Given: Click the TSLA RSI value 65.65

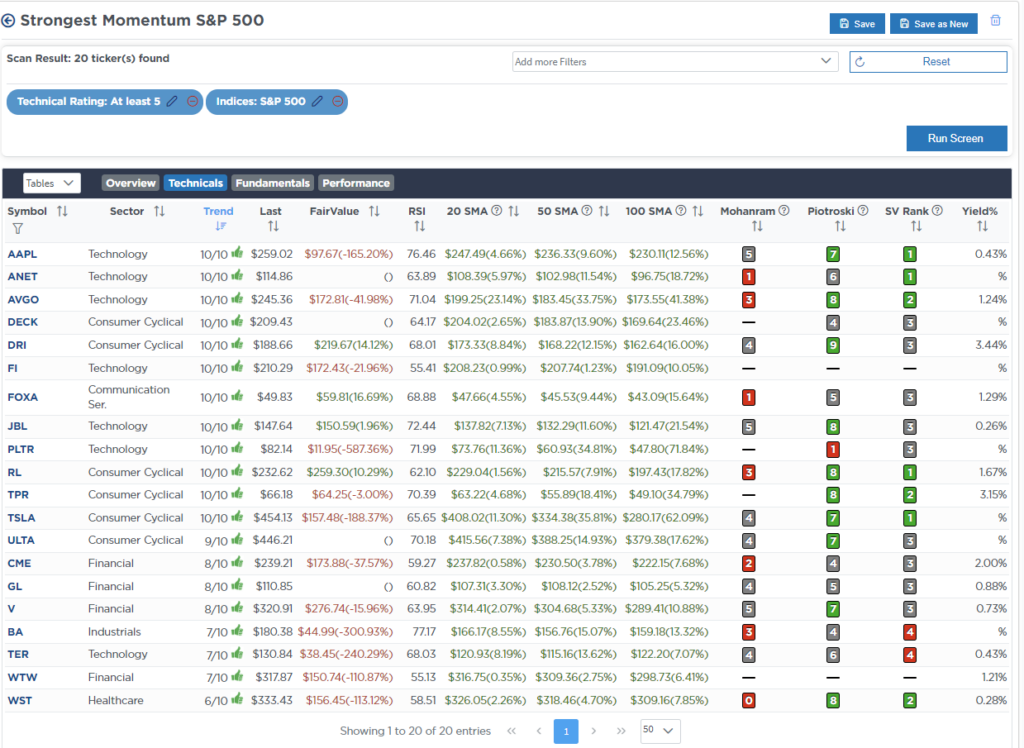Looking at the screenshot, I should click(x=421, y=518).
